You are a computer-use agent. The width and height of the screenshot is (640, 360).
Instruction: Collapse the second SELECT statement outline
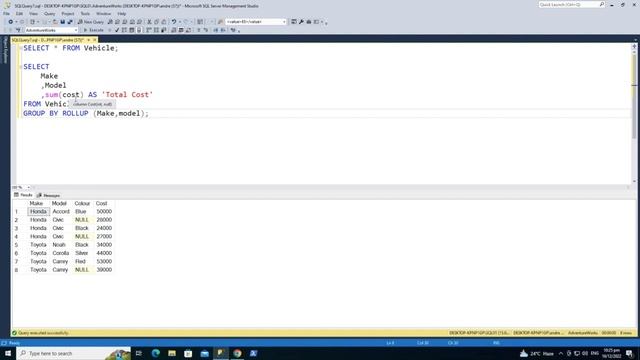tap(20, 67)
